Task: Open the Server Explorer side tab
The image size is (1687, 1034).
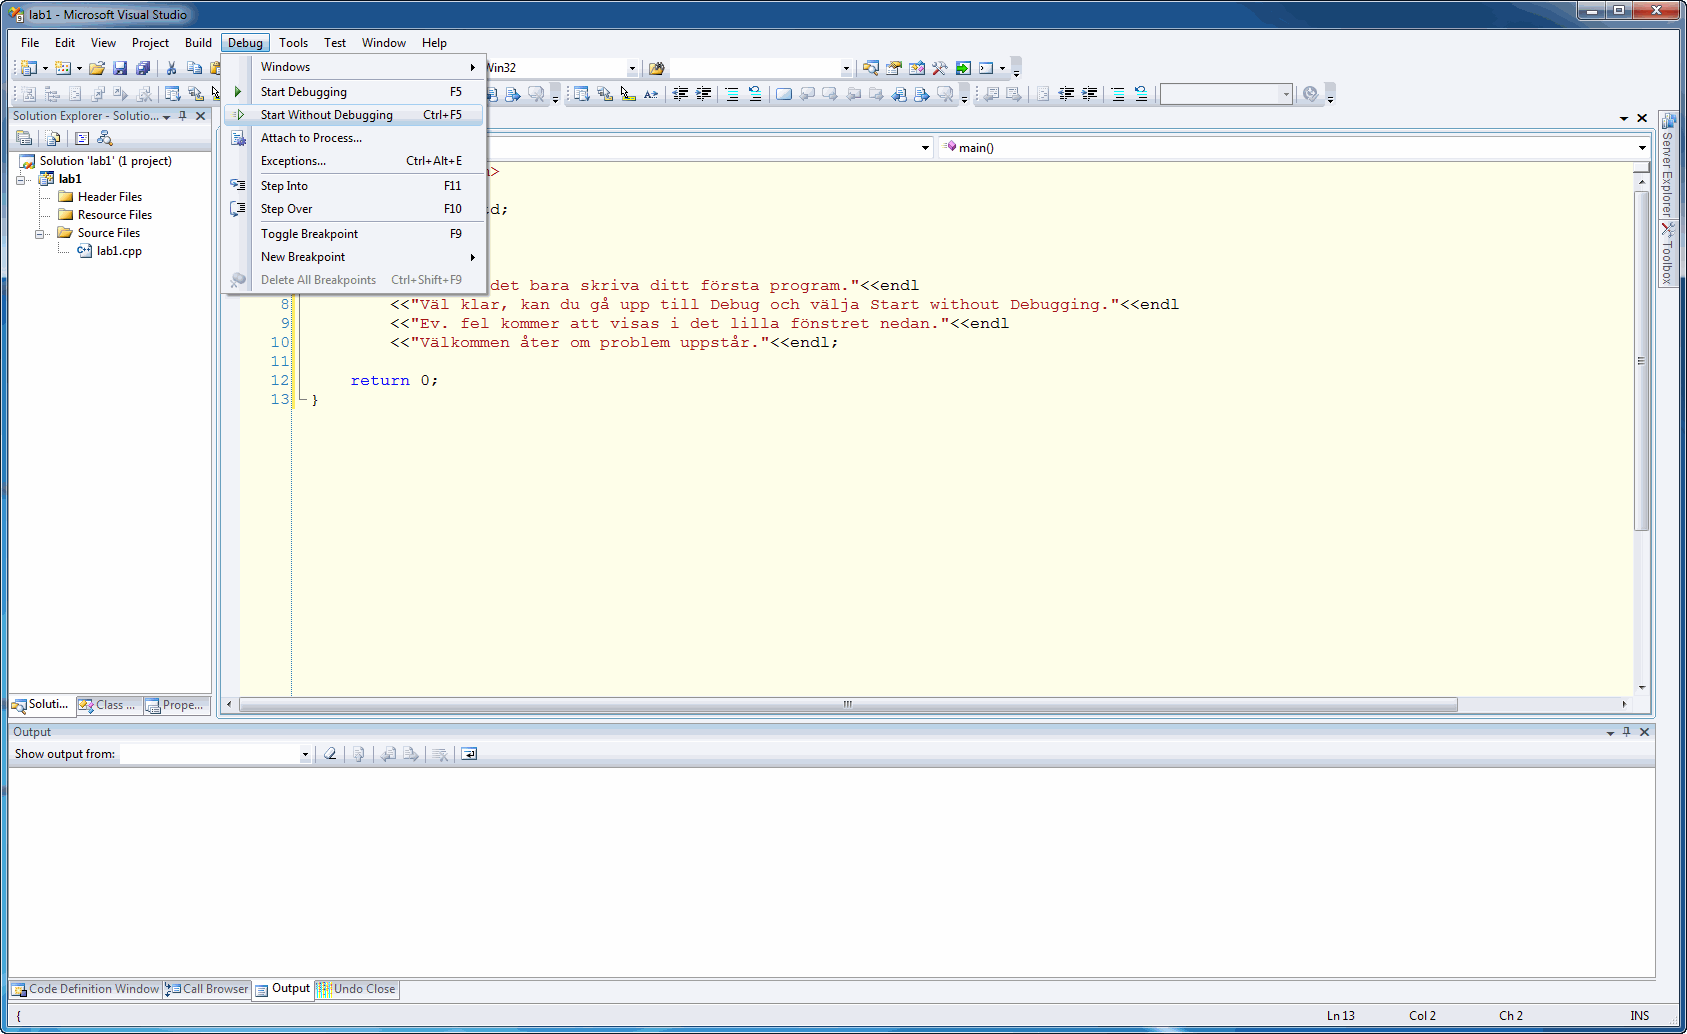Action: 1667,167
